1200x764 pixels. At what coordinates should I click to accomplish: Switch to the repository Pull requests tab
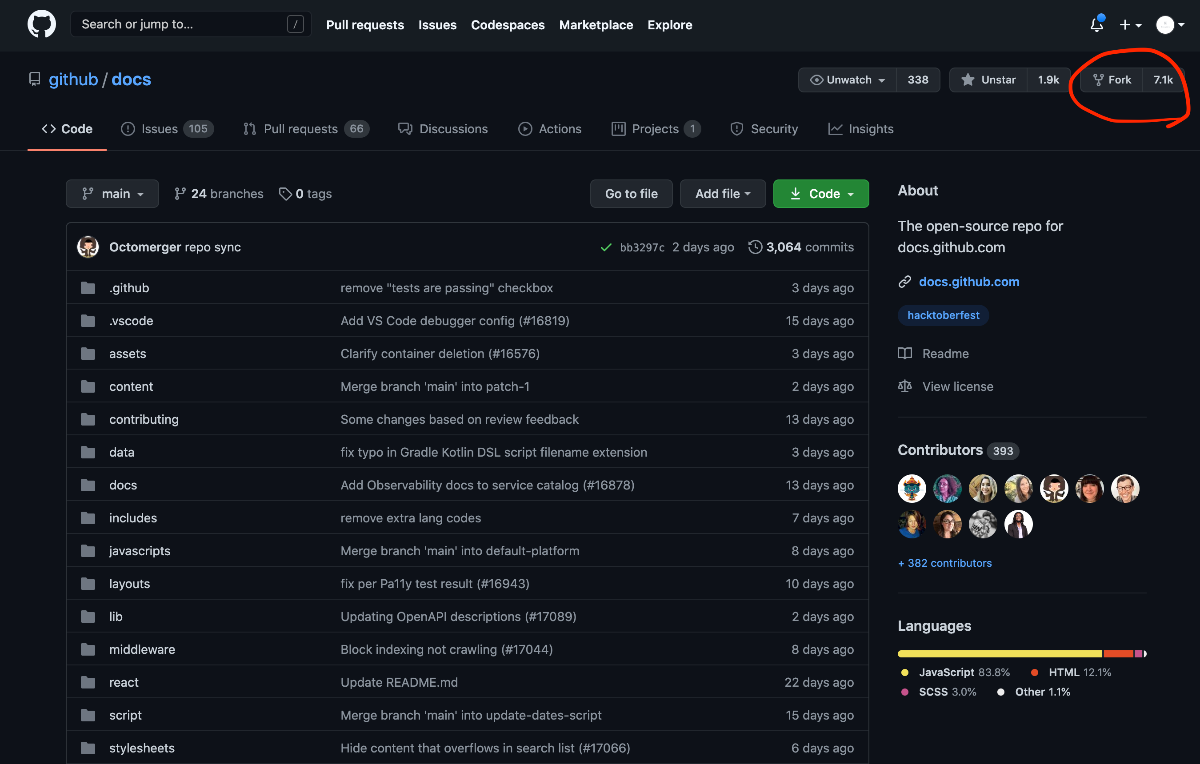[306, 129]
